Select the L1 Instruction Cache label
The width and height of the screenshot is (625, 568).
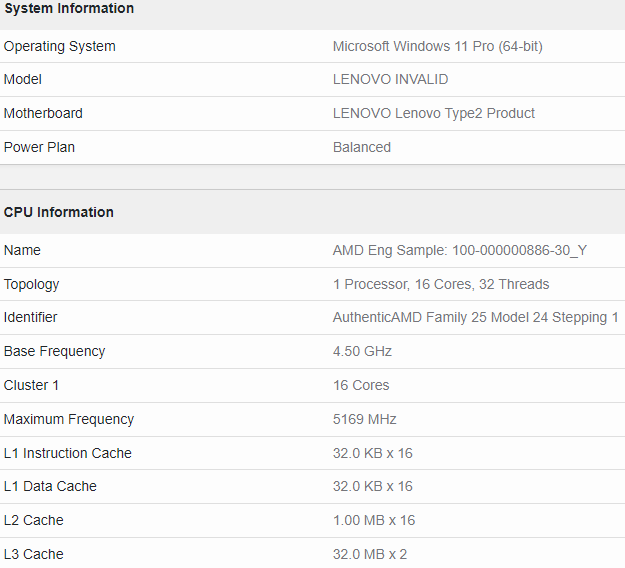67,453
